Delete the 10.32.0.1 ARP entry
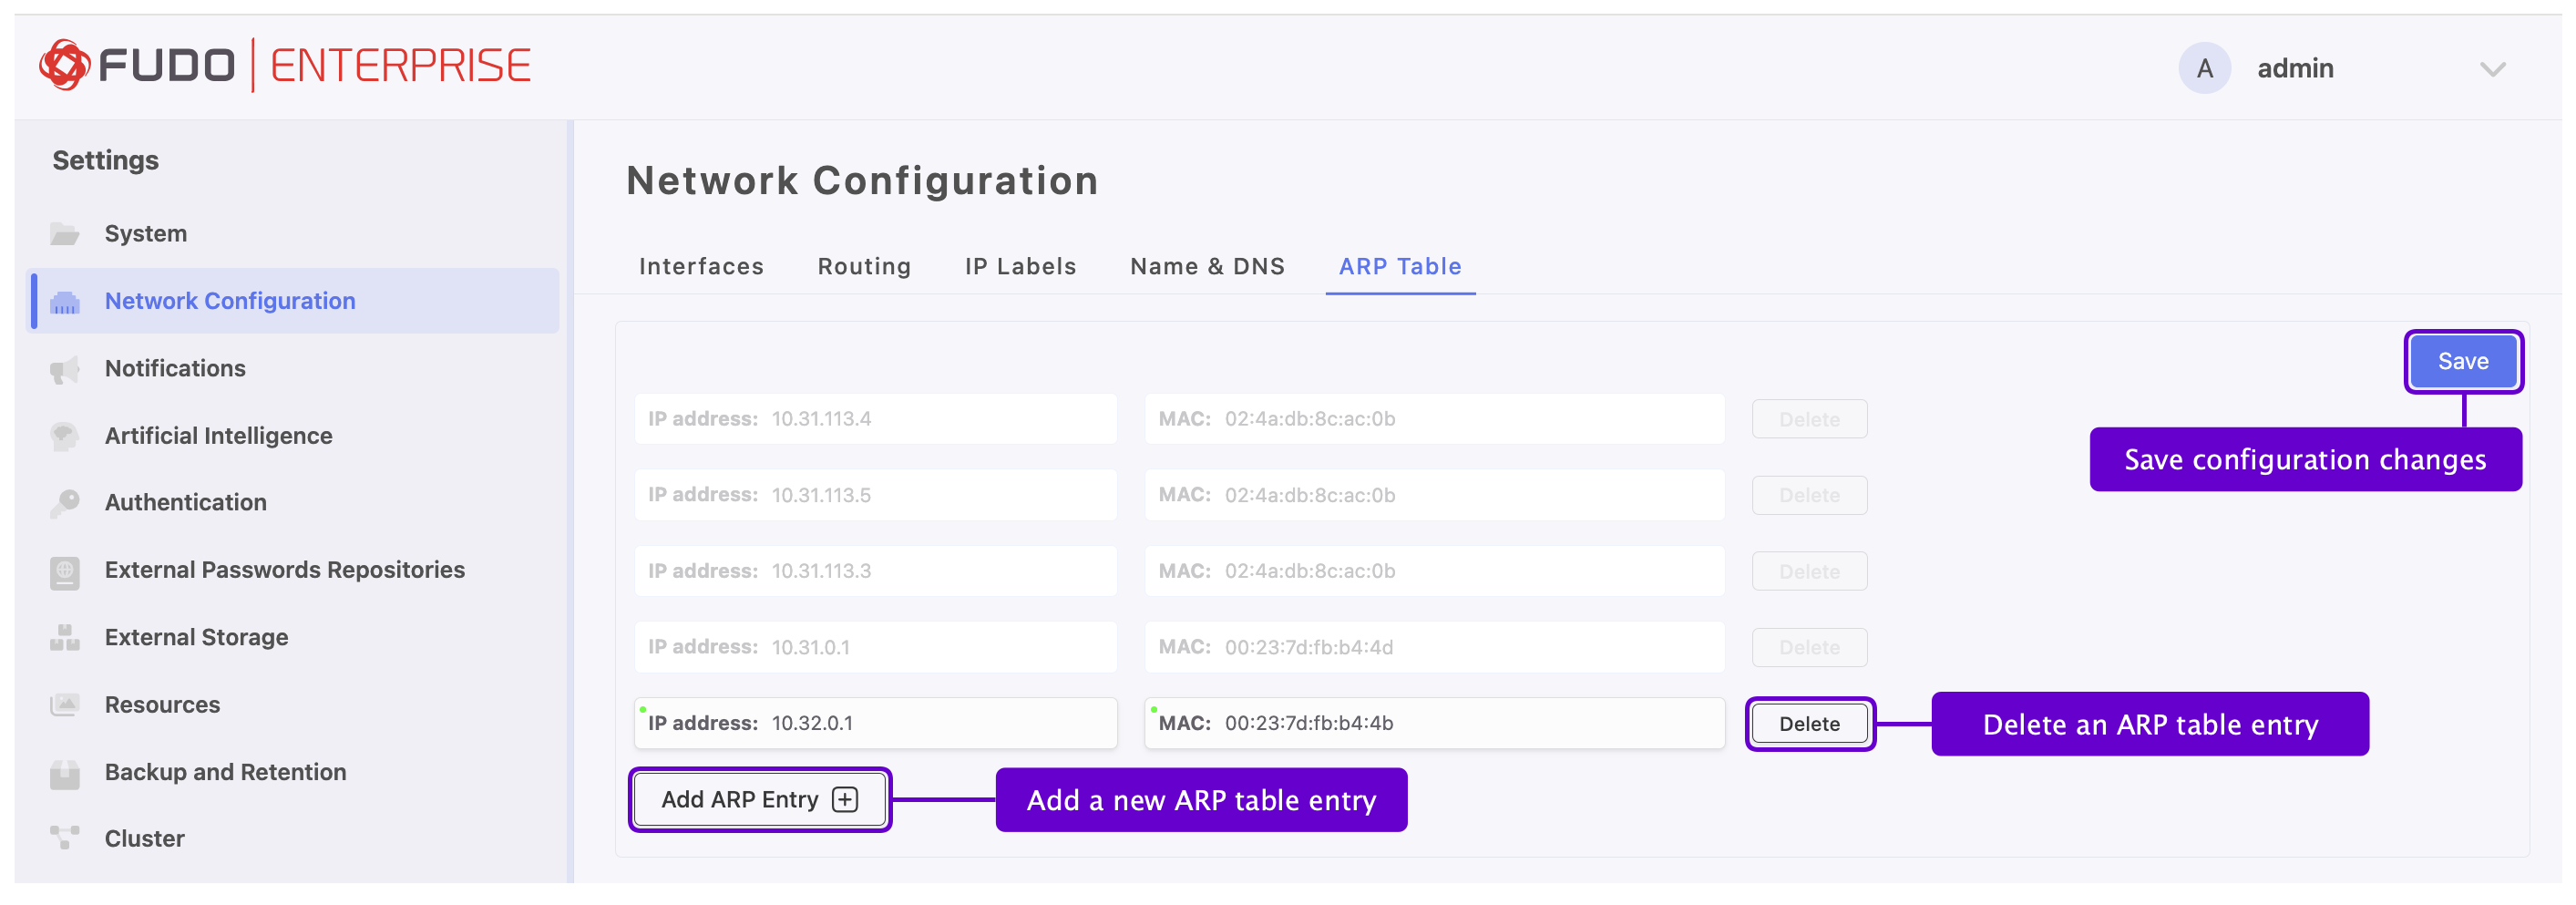Viewport: 2576px width, 905px height. (1809, 724)
